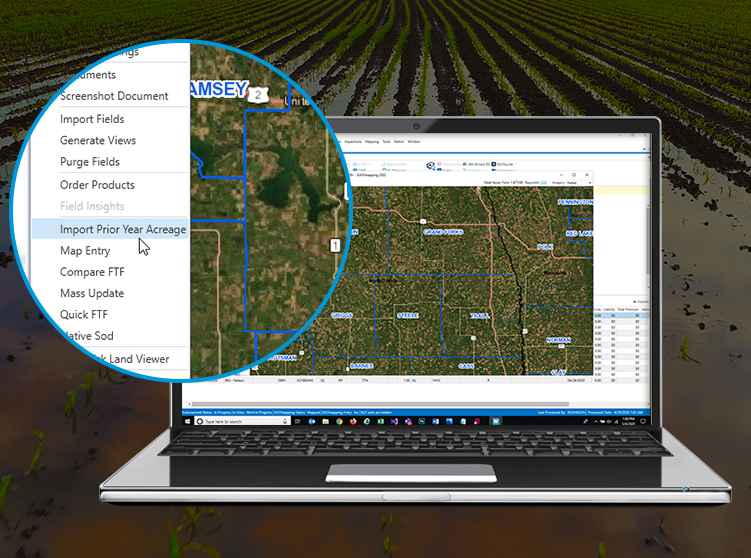Select Purge Fields in the menu
Image resolution: width=751 pixels, height=558 pixels.
click(x=90, y=162)
